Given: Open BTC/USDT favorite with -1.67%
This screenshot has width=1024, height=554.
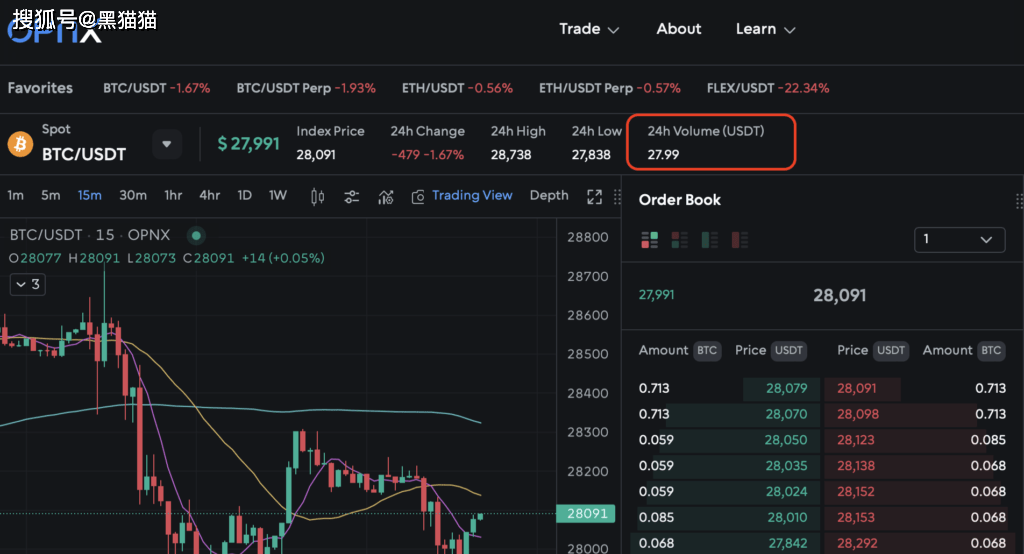Looking at the screenshot, I should [157, 88].
